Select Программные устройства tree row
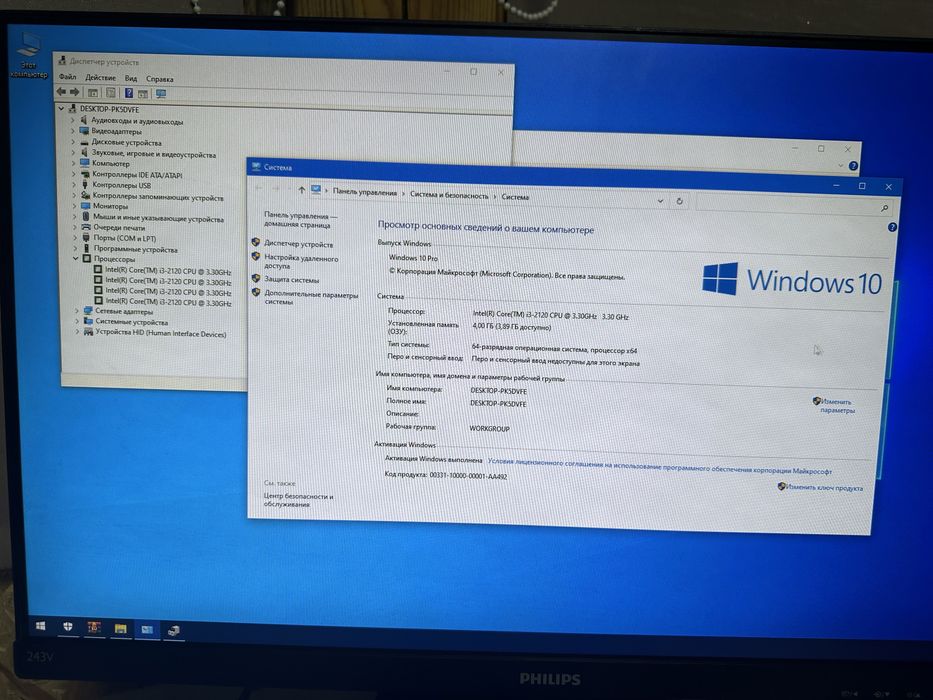The height and width of the screenshot is (700, 933). [135, 249]
